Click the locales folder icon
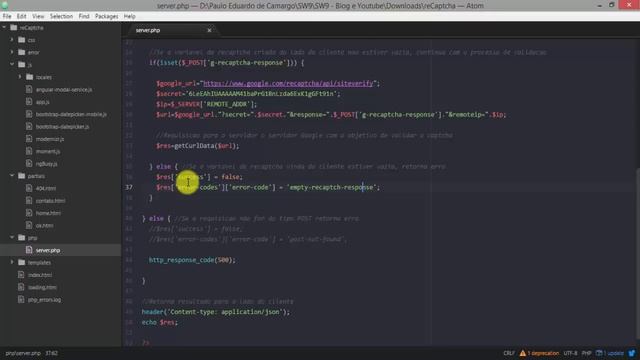The image size is (640, 360). click(x=29, y=77)
